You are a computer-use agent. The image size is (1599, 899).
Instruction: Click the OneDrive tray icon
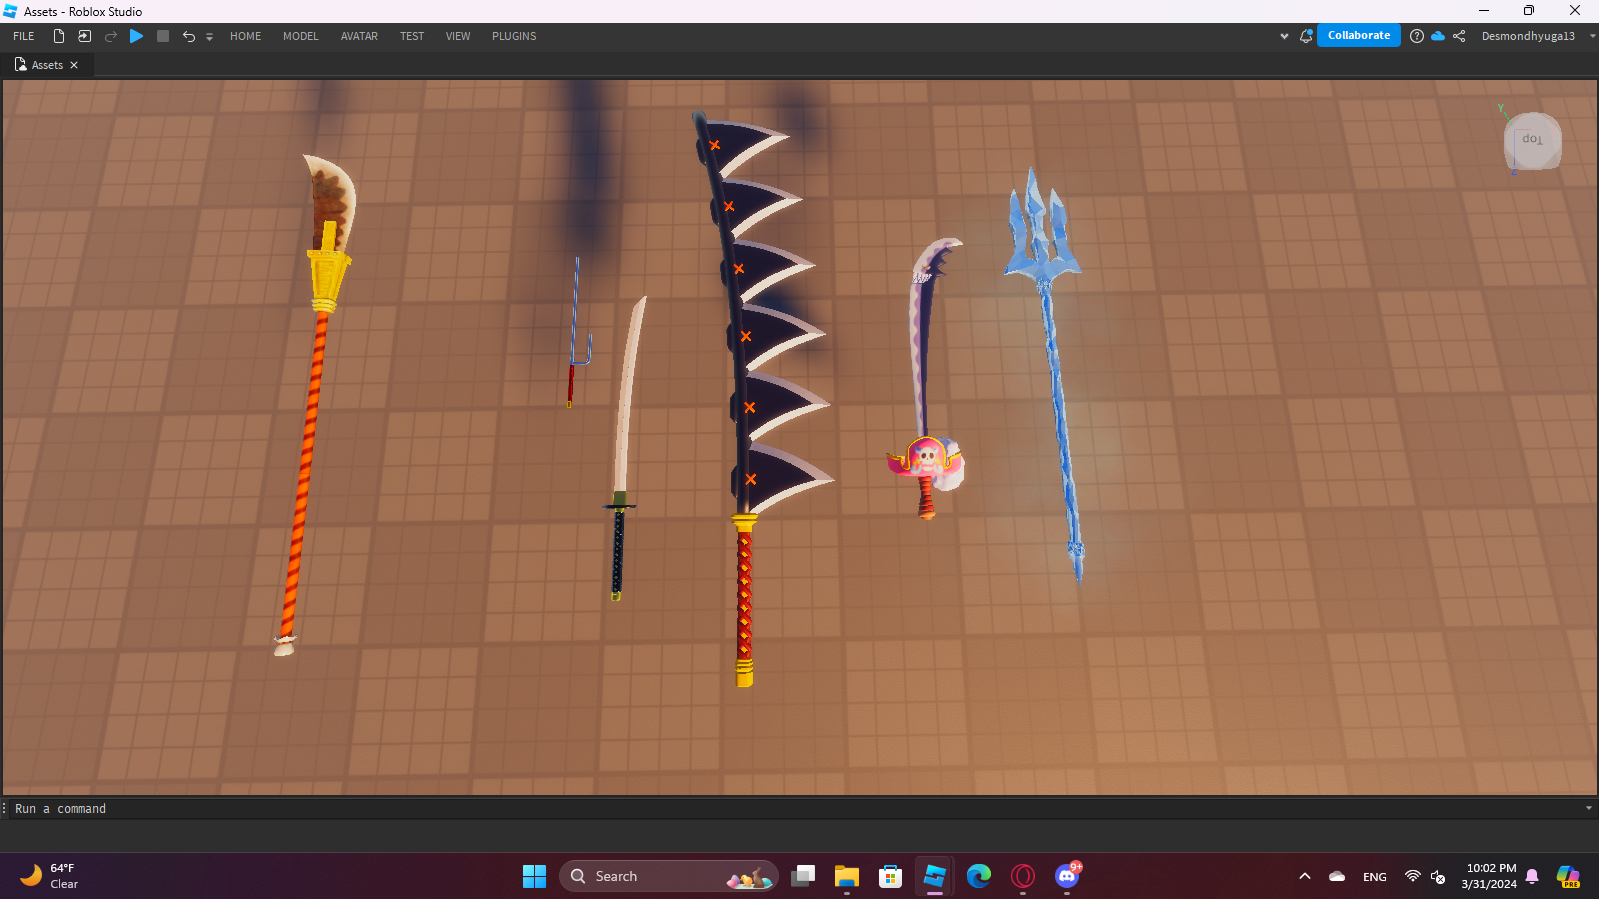(1337, 876)
